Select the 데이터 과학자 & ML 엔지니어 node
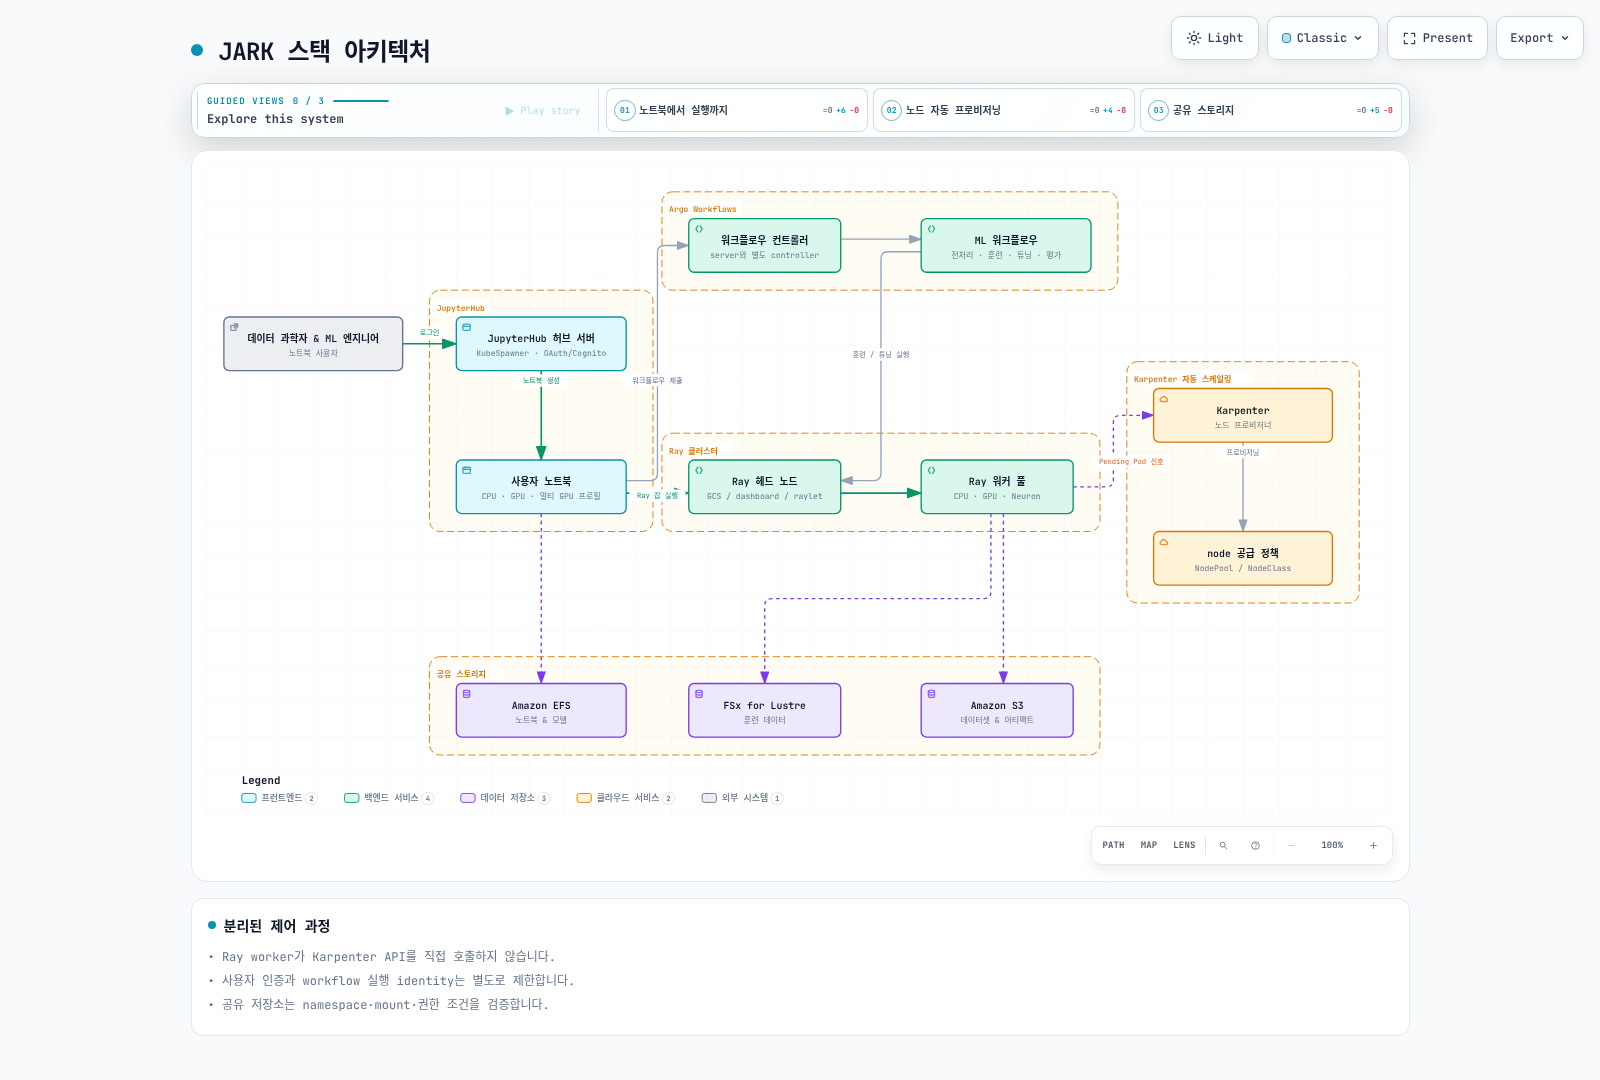Screen dimensions: 1600x1080 click(x=313, y=344)
